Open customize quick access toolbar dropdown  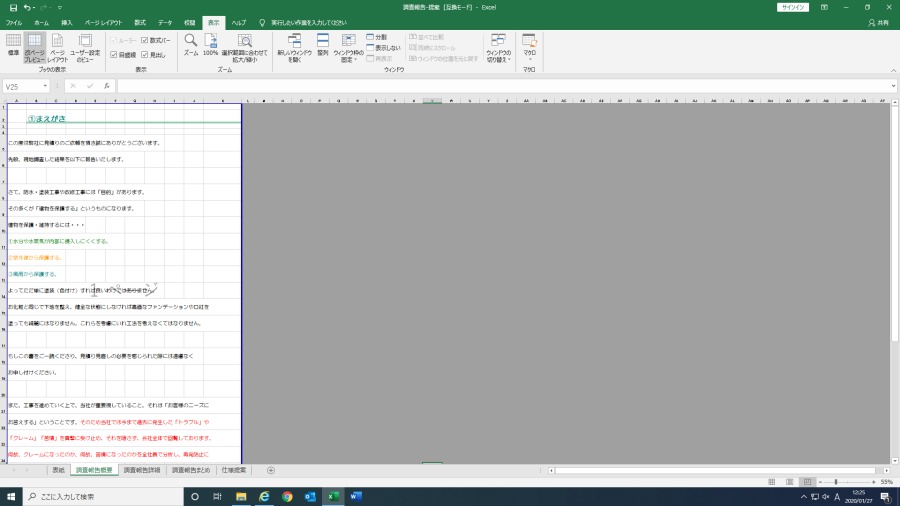60,7
